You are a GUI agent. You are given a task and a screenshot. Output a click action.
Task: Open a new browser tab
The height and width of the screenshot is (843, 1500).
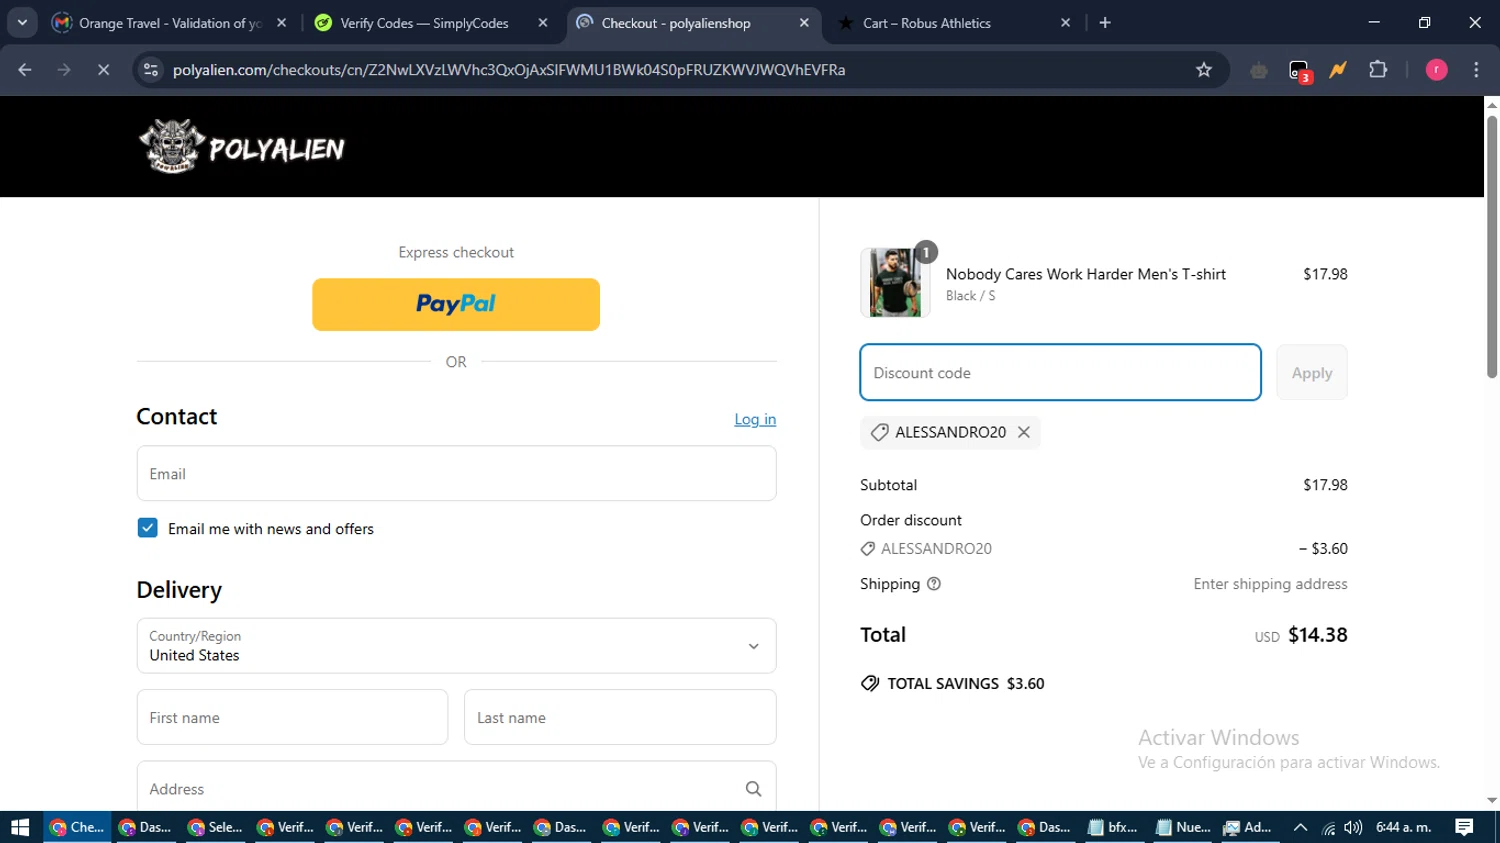coord(1105,23)
